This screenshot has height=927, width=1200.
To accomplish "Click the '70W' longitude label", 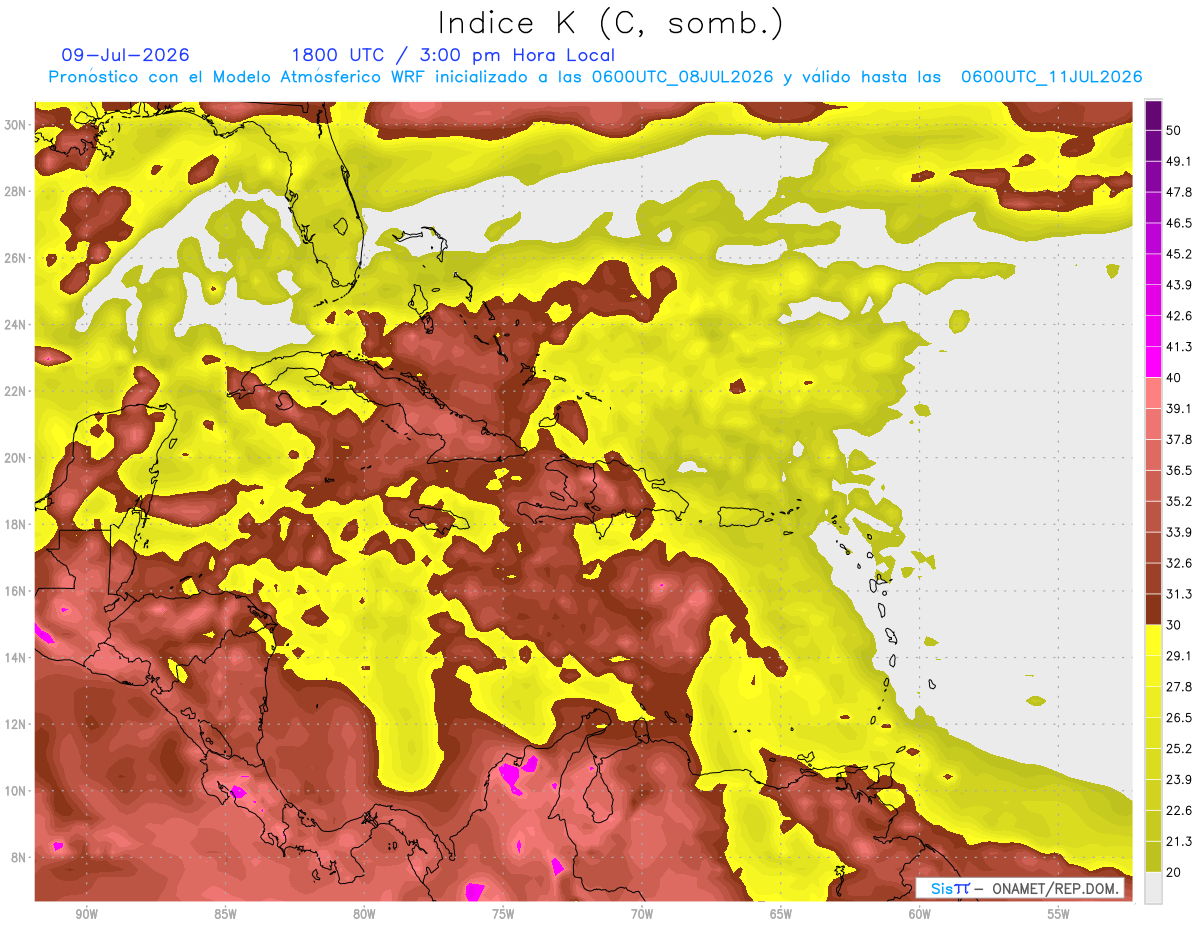I will pos(642,915).
